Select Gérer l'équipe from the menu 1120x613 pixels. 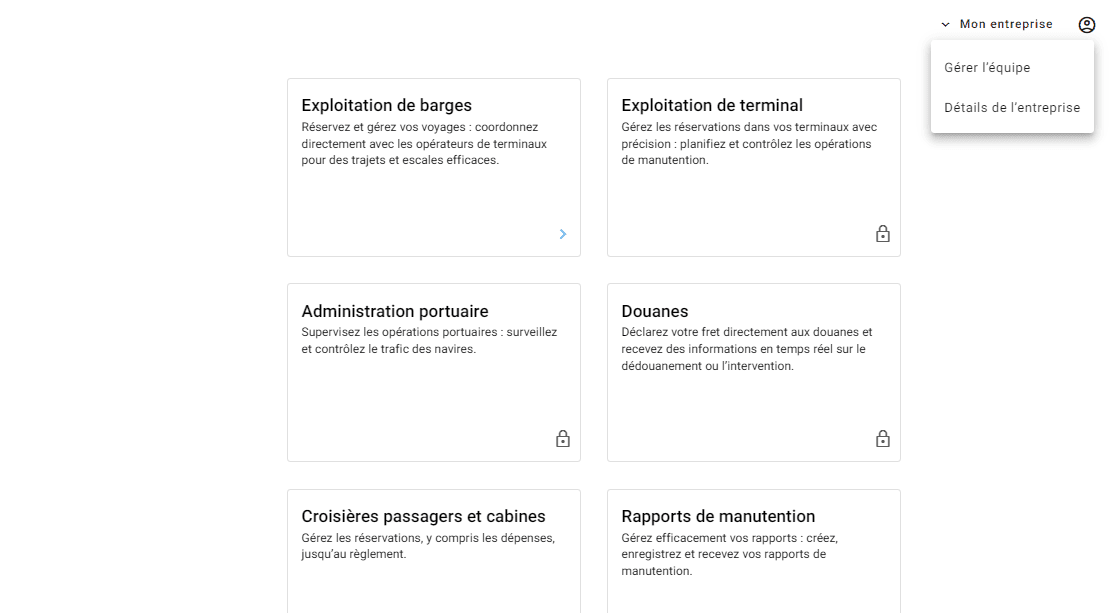pos(1012,67)
